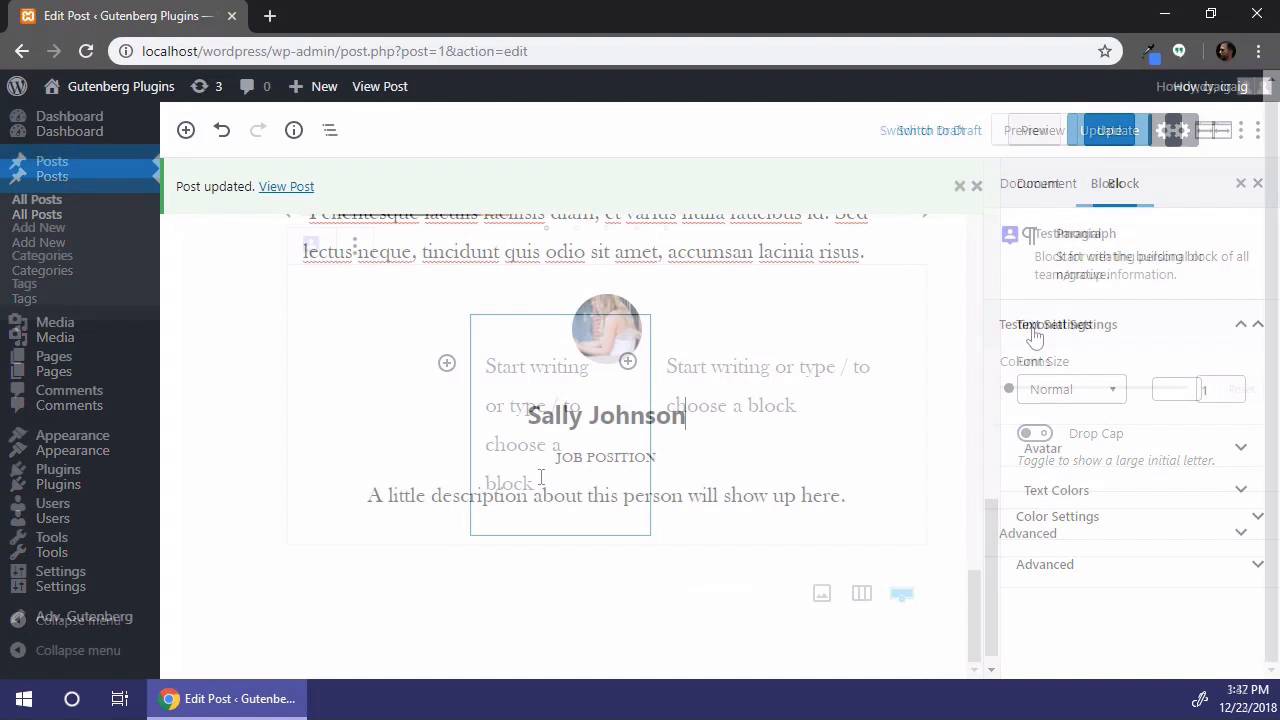Open Plugins in the admin sidebar

[58, 484]
